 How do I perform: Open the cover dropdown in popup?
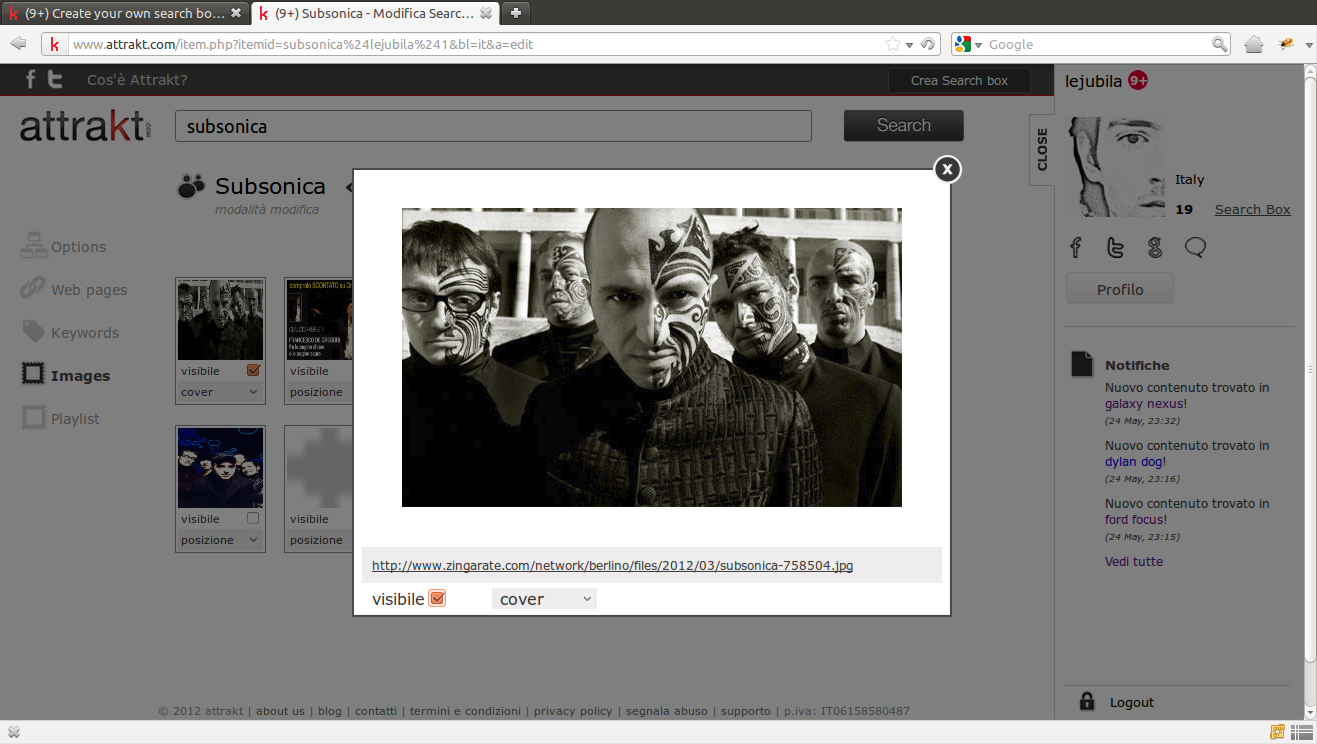pos(544,599)
